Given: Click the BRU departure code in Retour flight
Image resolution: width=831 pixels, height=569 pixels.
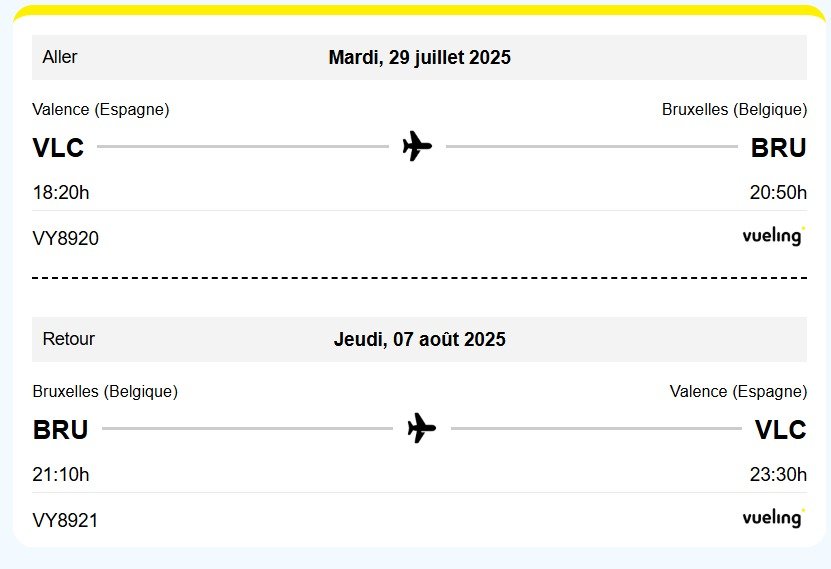Looking at the screenshot, I should [x=60, y=430].
